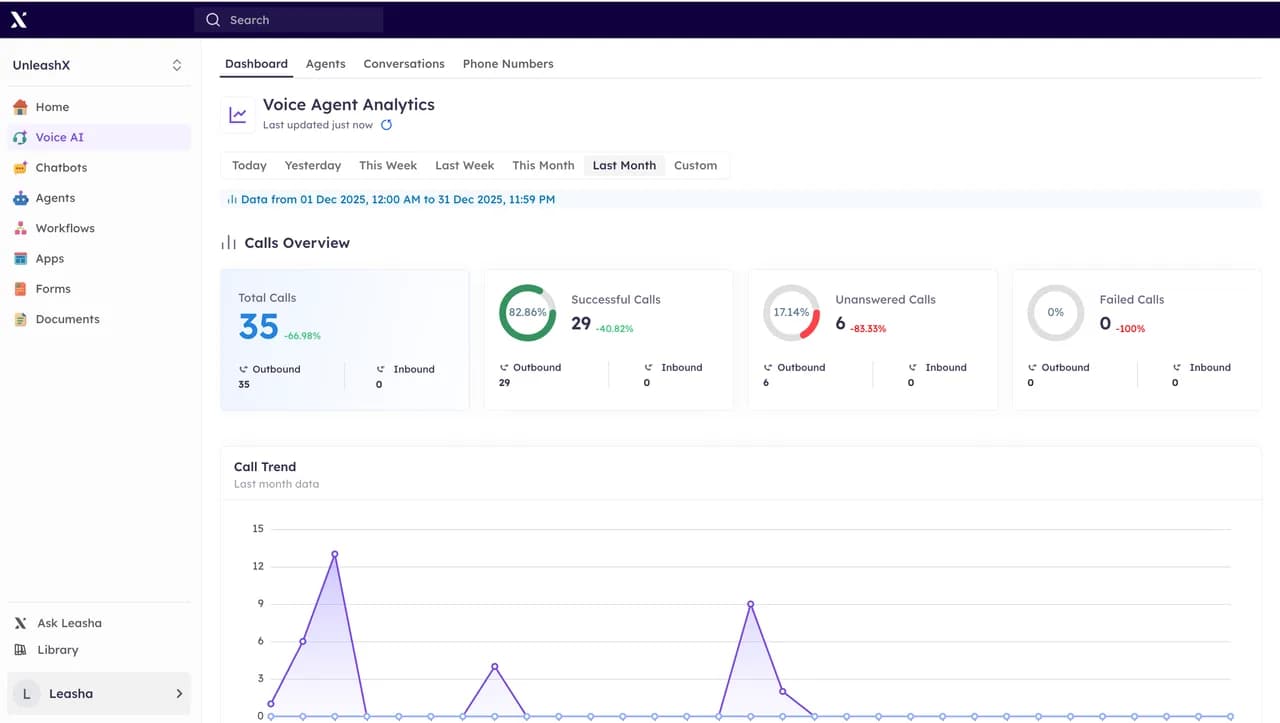Click the Search input field
Image resolution: width=1280 pixels, height=723 pixels.
point(290,20)
